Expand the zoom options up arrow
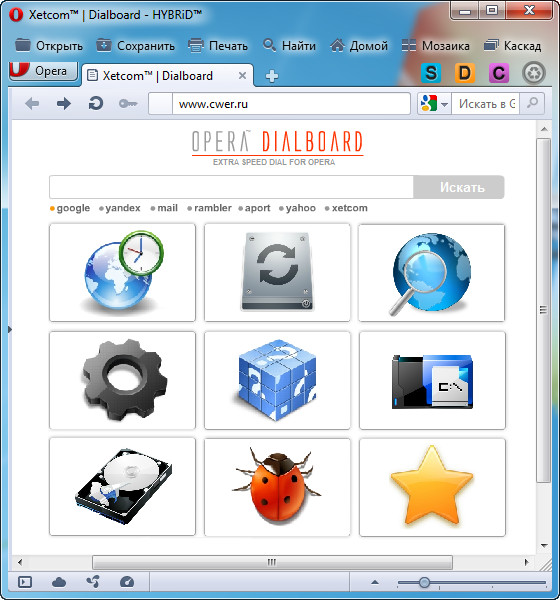Viewport: 560px width, 600px height. coord(375,582)
